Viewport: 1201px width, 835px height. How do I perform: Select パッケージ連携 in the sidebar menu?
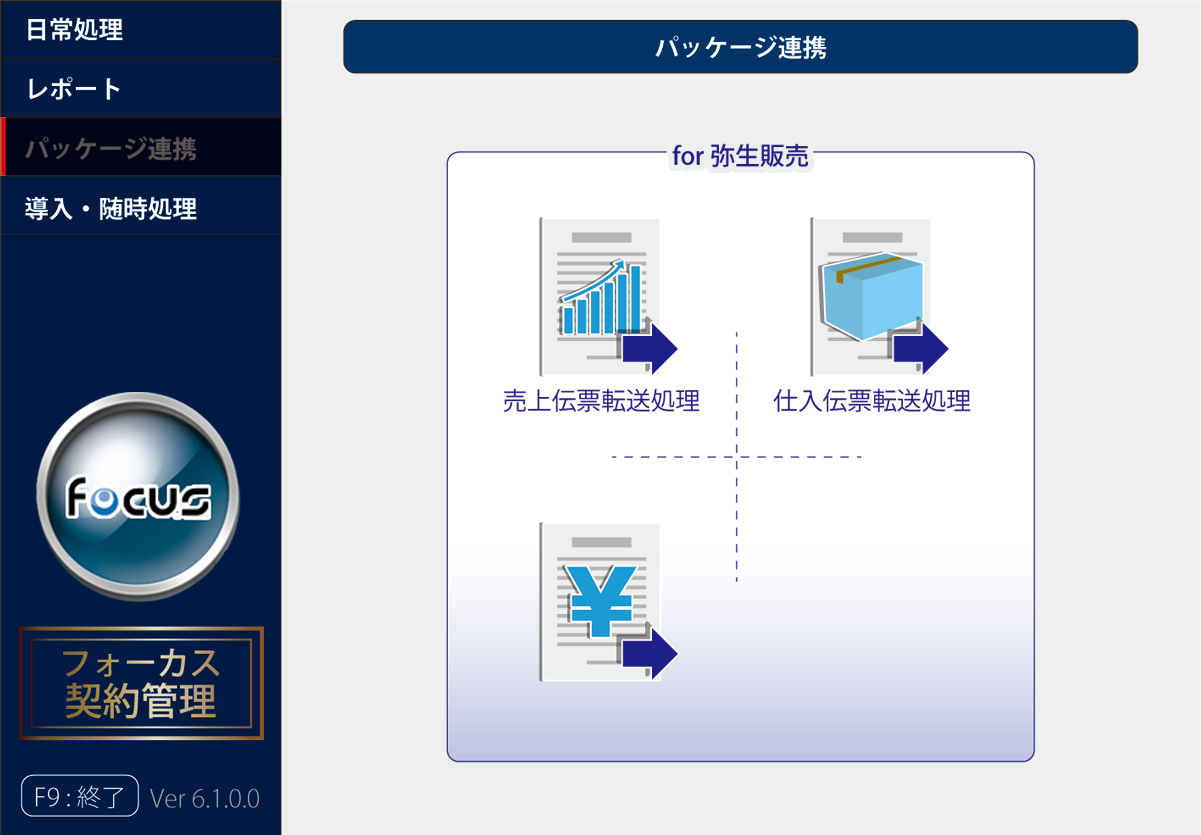[141, 148]
